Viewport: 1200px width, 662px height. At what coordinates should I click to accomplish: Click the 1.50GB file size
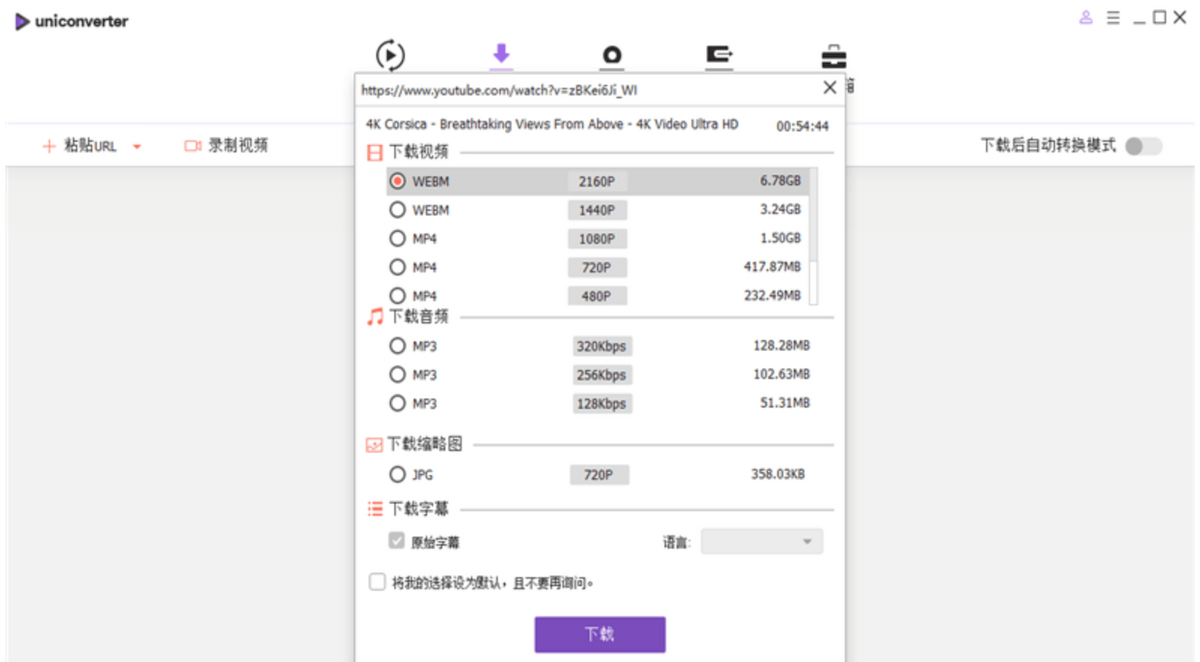pos(780,239)
